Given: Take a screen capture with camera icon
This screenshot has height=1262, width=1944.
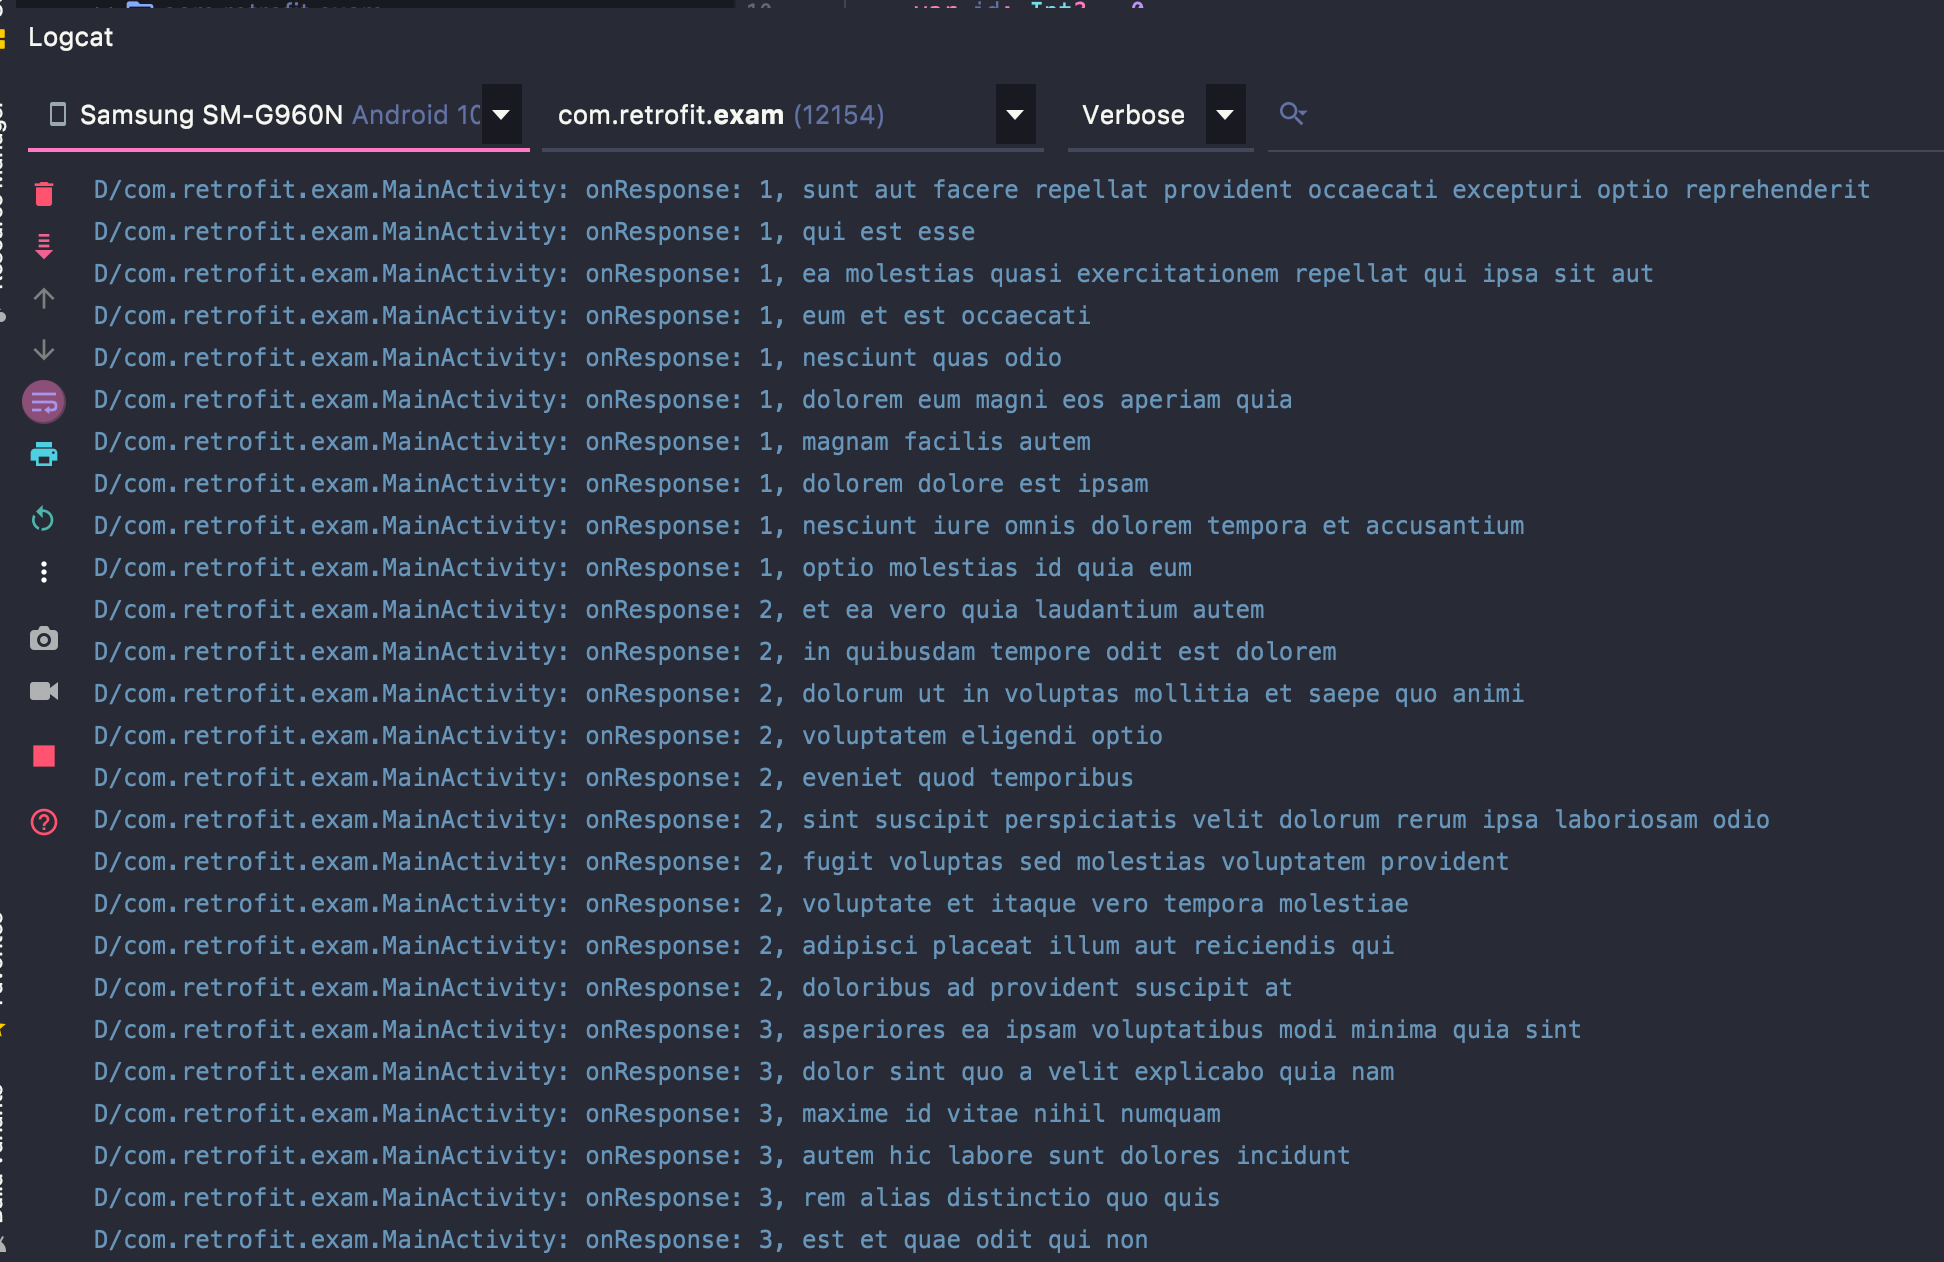Looking at the screenshot, I should [x=44, y=639].
